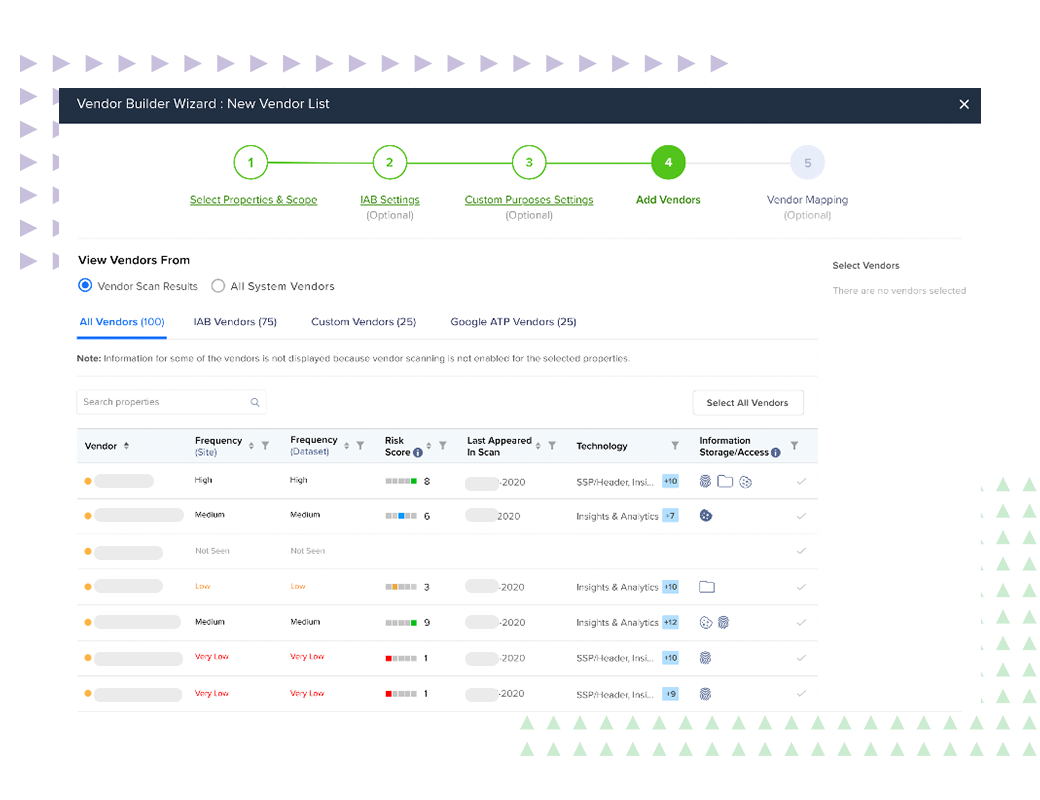Sort by Risk Score column
Viewport: 1040px width, 800px height.
[x=428, y=446]
